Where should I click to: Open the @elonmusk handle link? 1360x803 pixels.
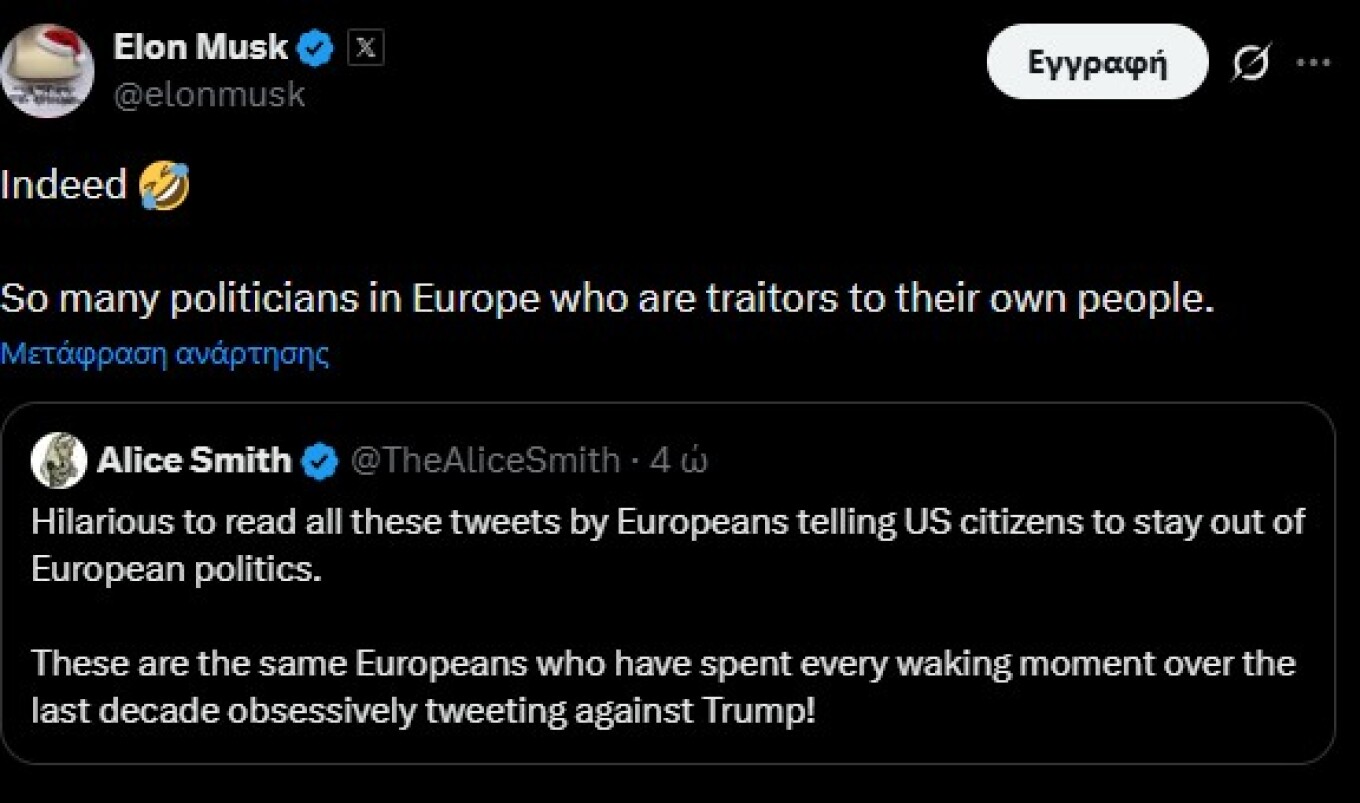pyautogui.click(x=208, y=95)
